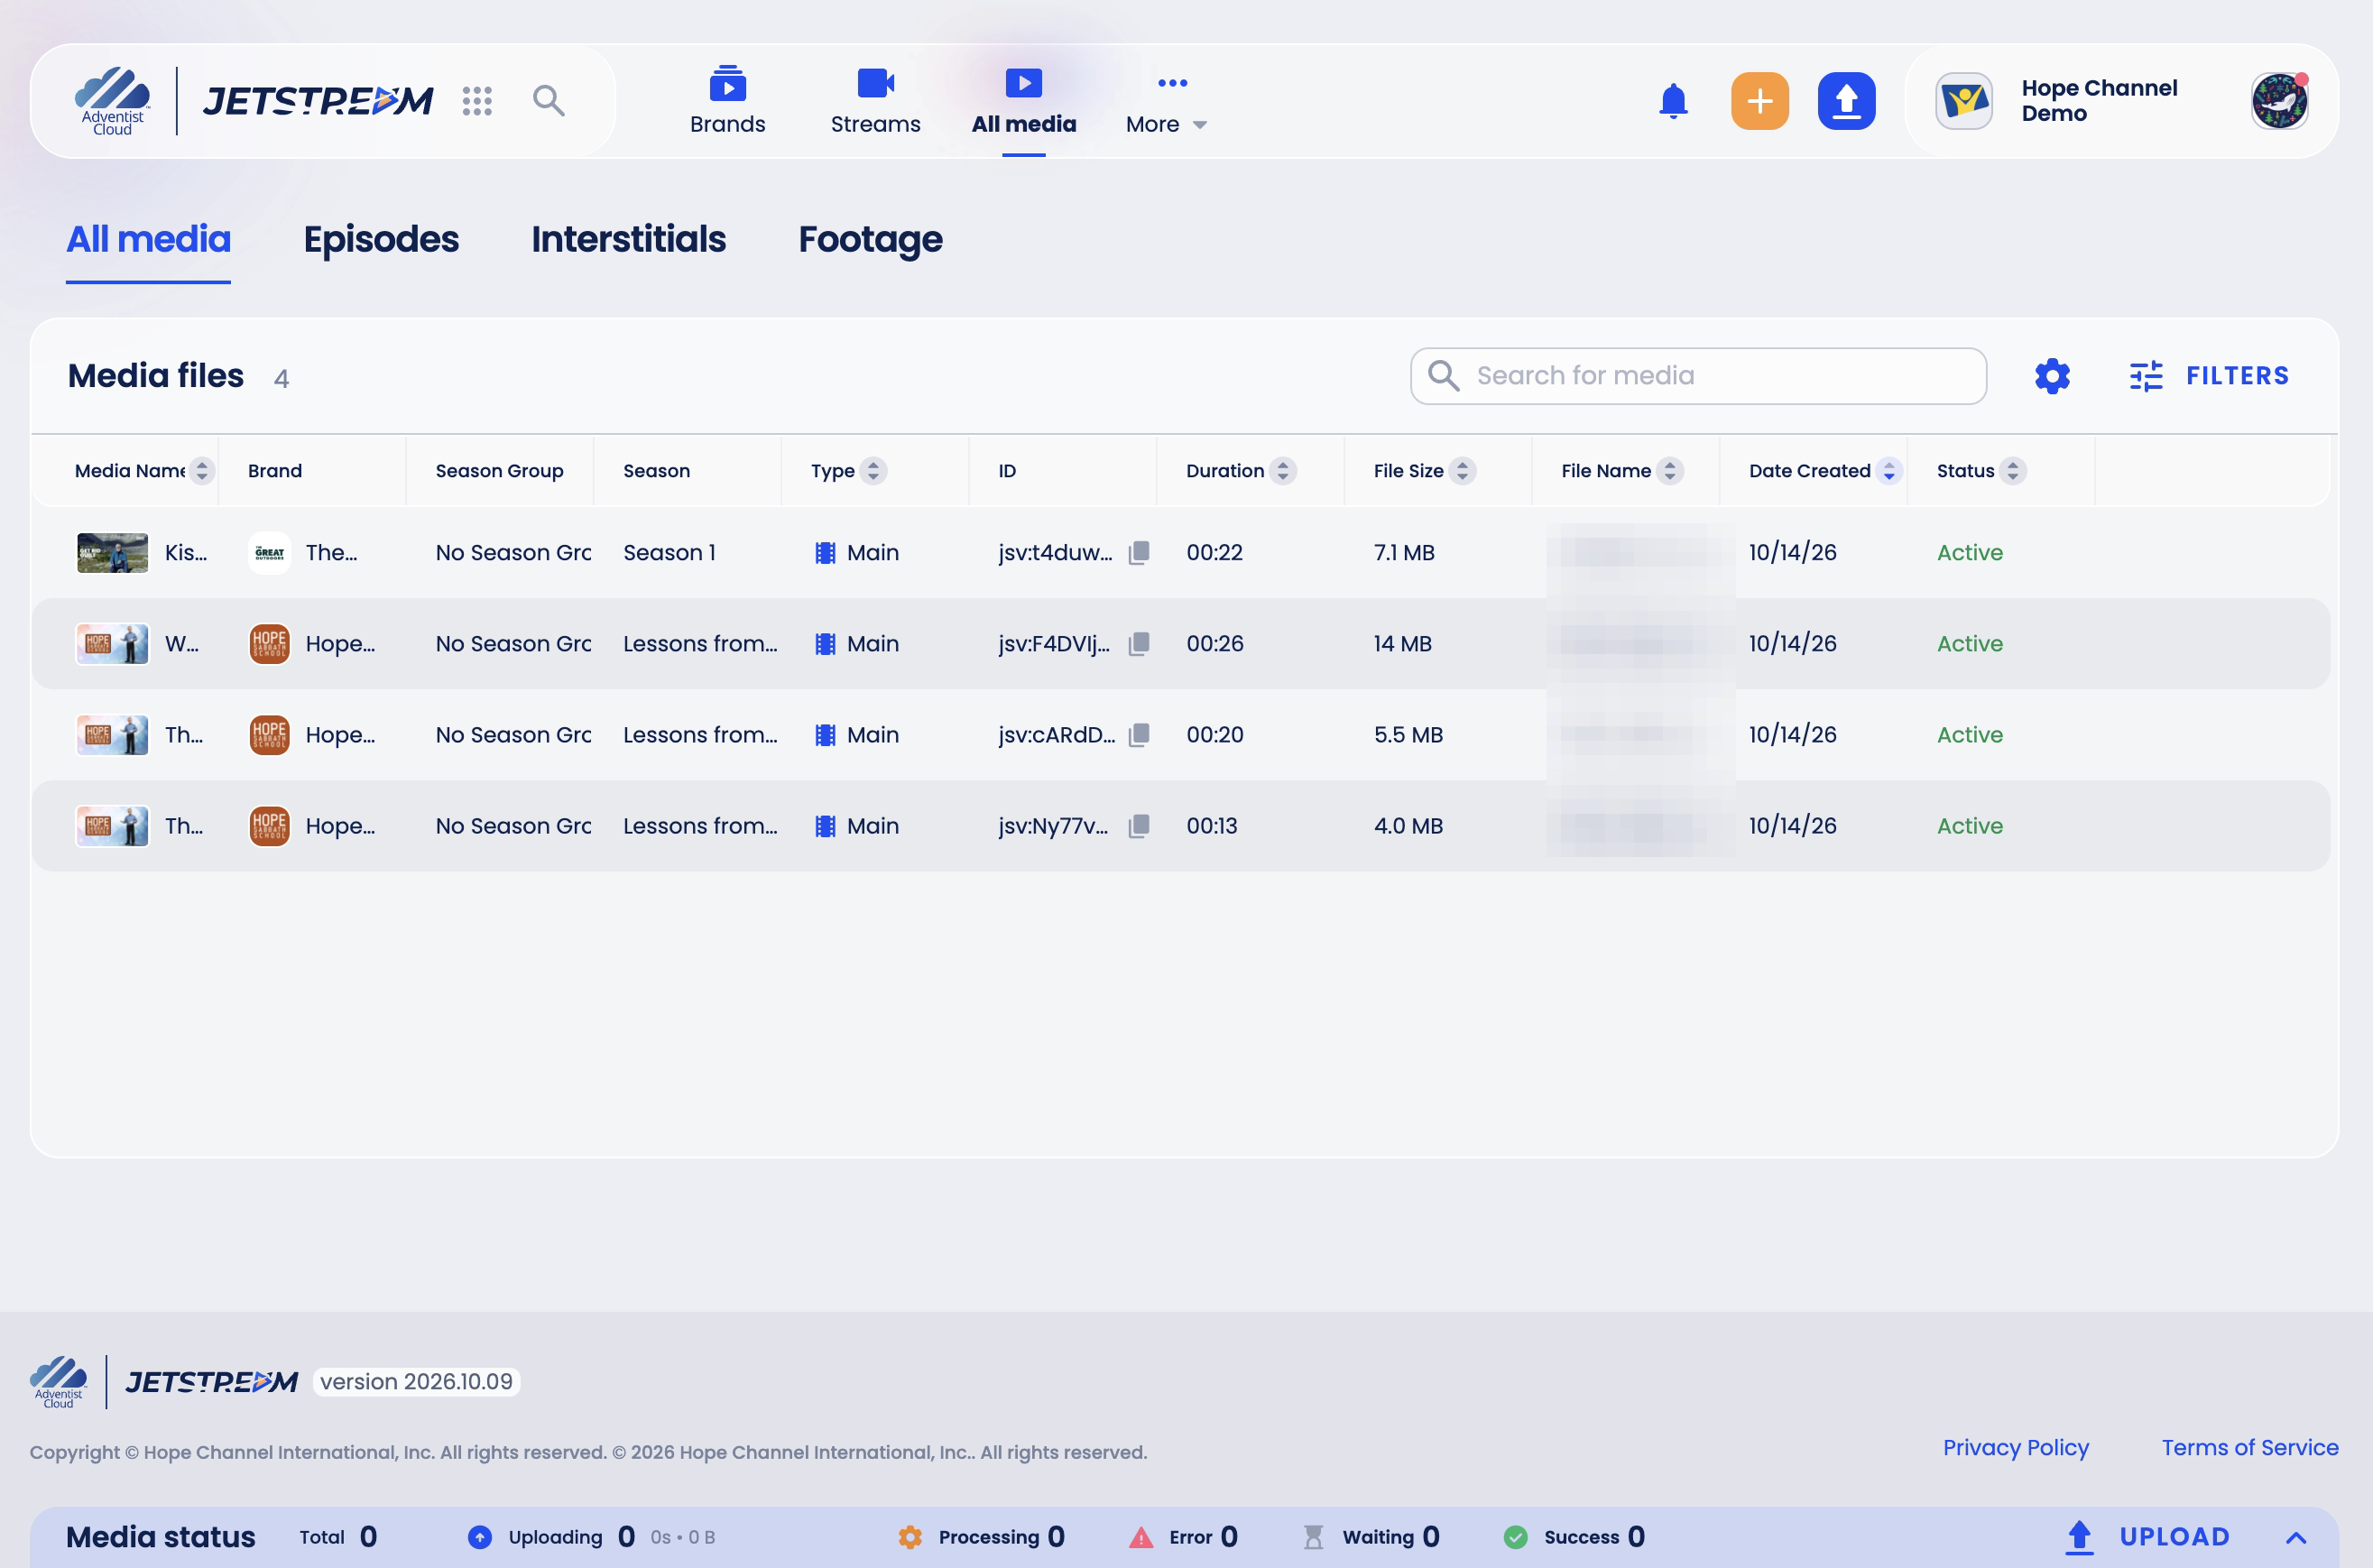Open thumbnail of the Kis... media row
This screenshot has width=2373, height=1568.
pos(113,553)
